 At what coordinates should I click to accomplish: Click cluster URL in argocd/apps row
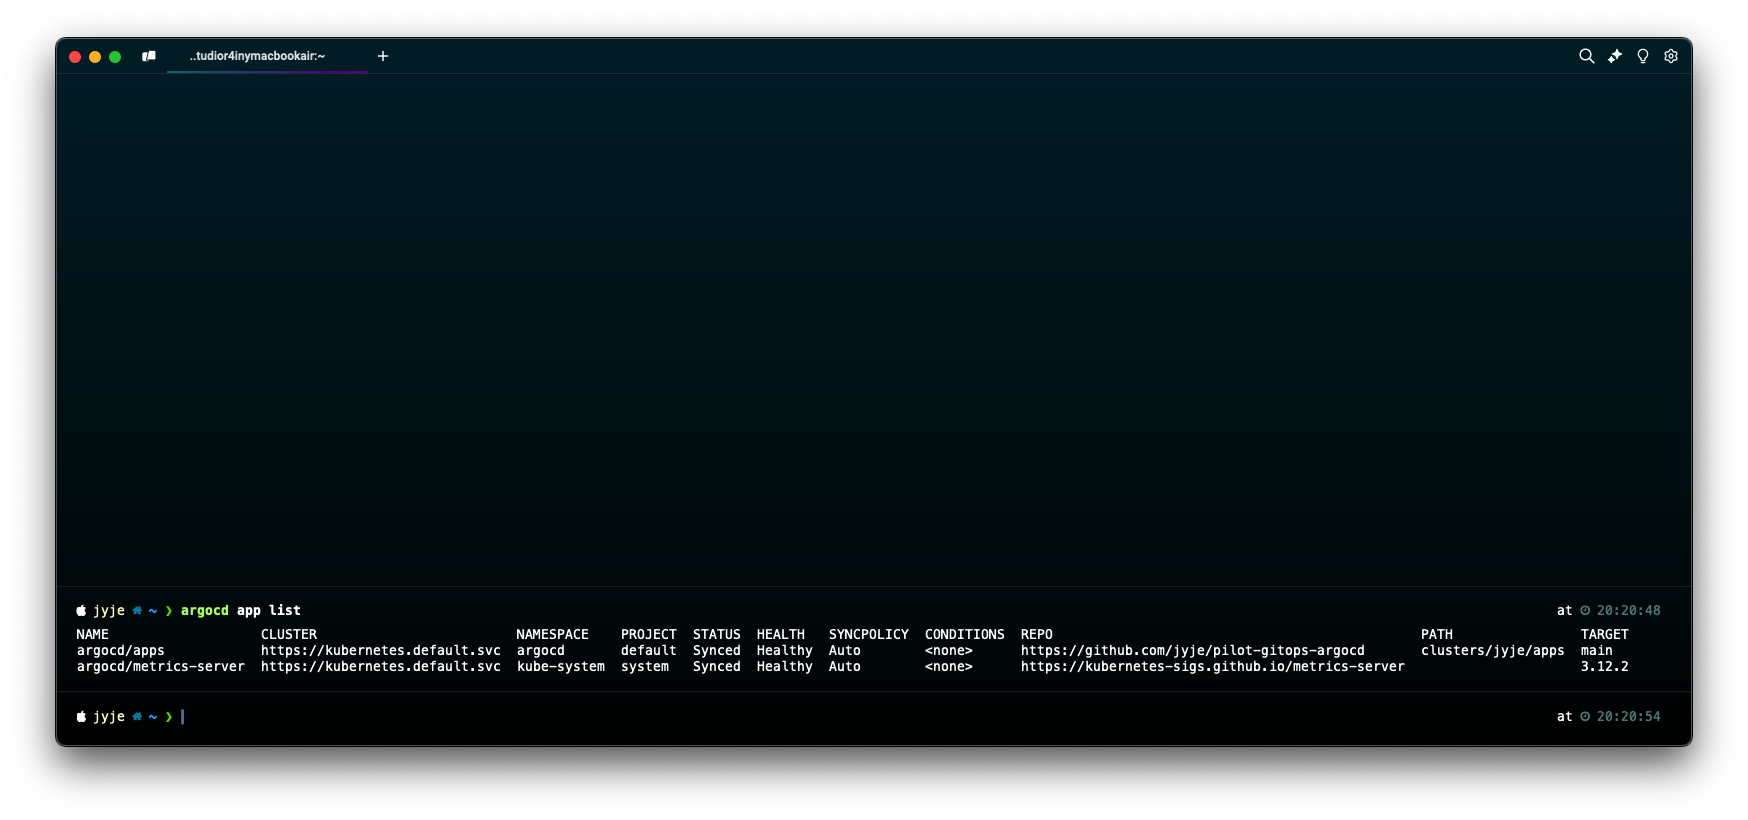click(381, 650)
